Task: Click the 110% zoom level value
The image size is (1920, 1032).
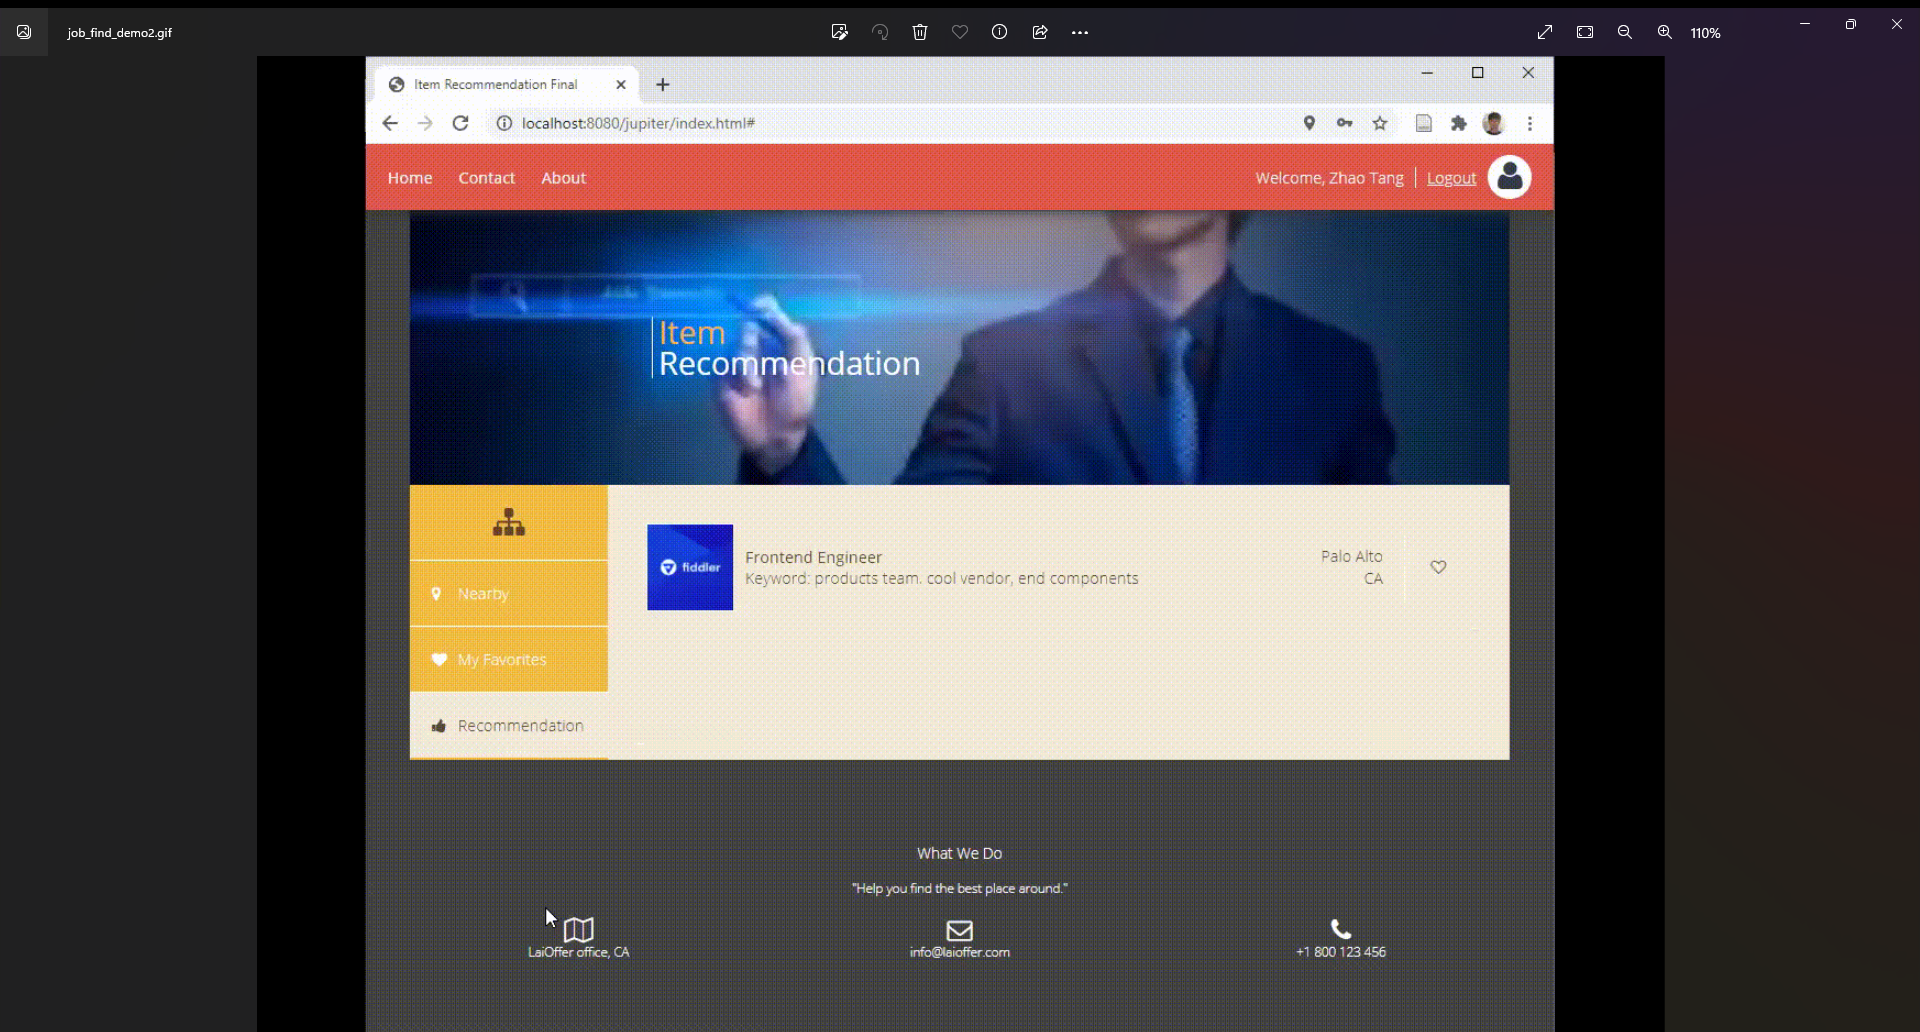Action: pos(1705,33)
